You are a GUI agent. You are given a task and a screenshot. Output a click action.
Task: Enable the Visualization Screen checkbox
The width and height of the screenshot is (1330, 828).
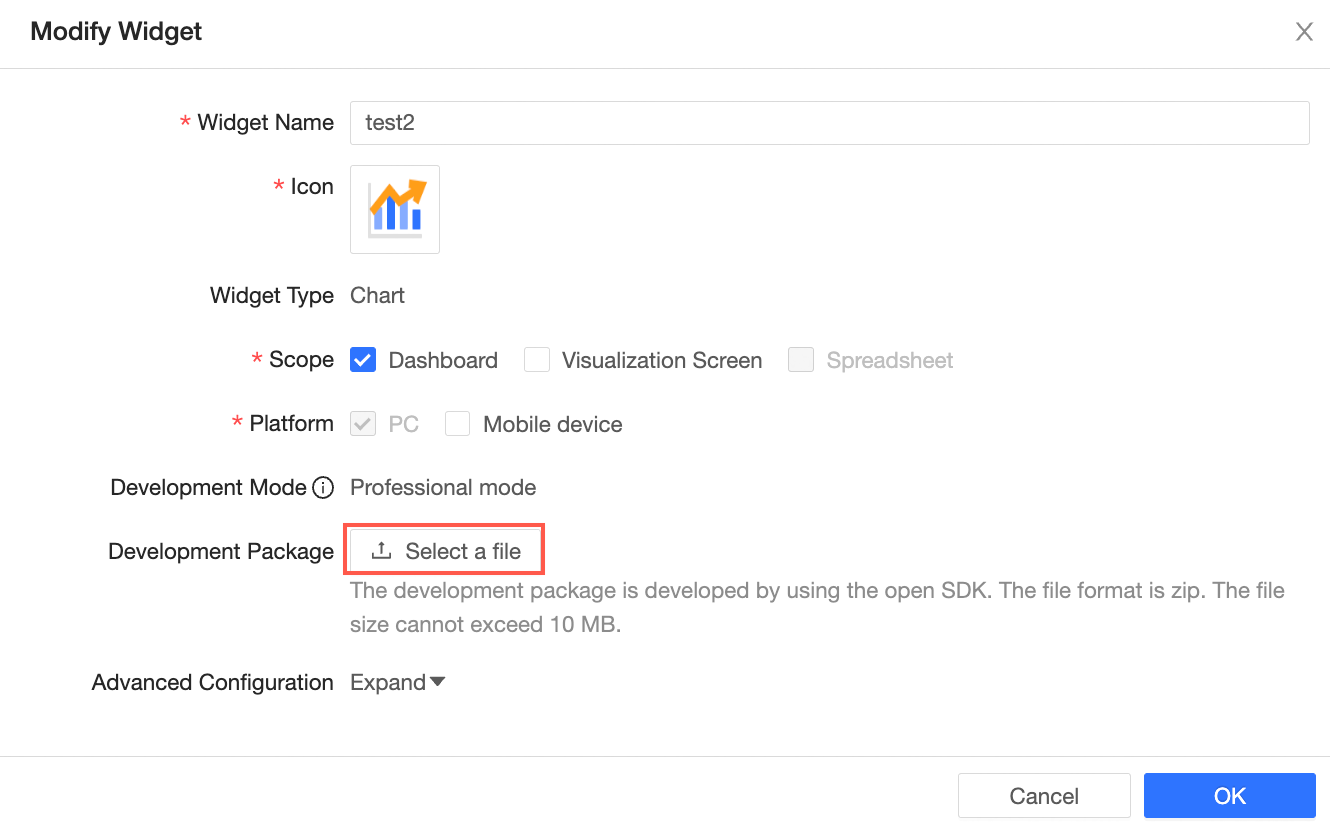[x=537, y=360]
